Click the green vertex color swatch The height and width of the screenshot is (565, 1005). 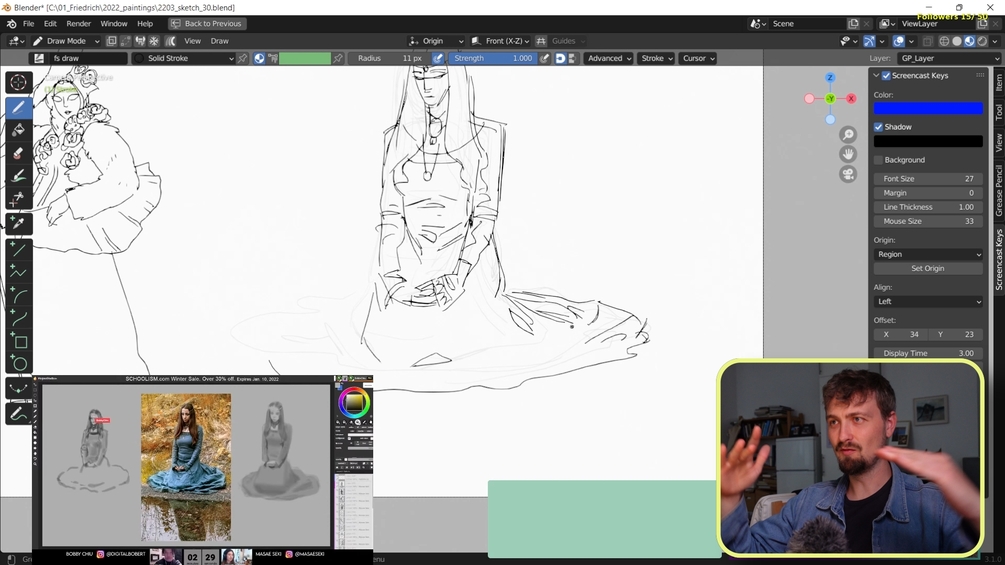(x=305, y=58)
